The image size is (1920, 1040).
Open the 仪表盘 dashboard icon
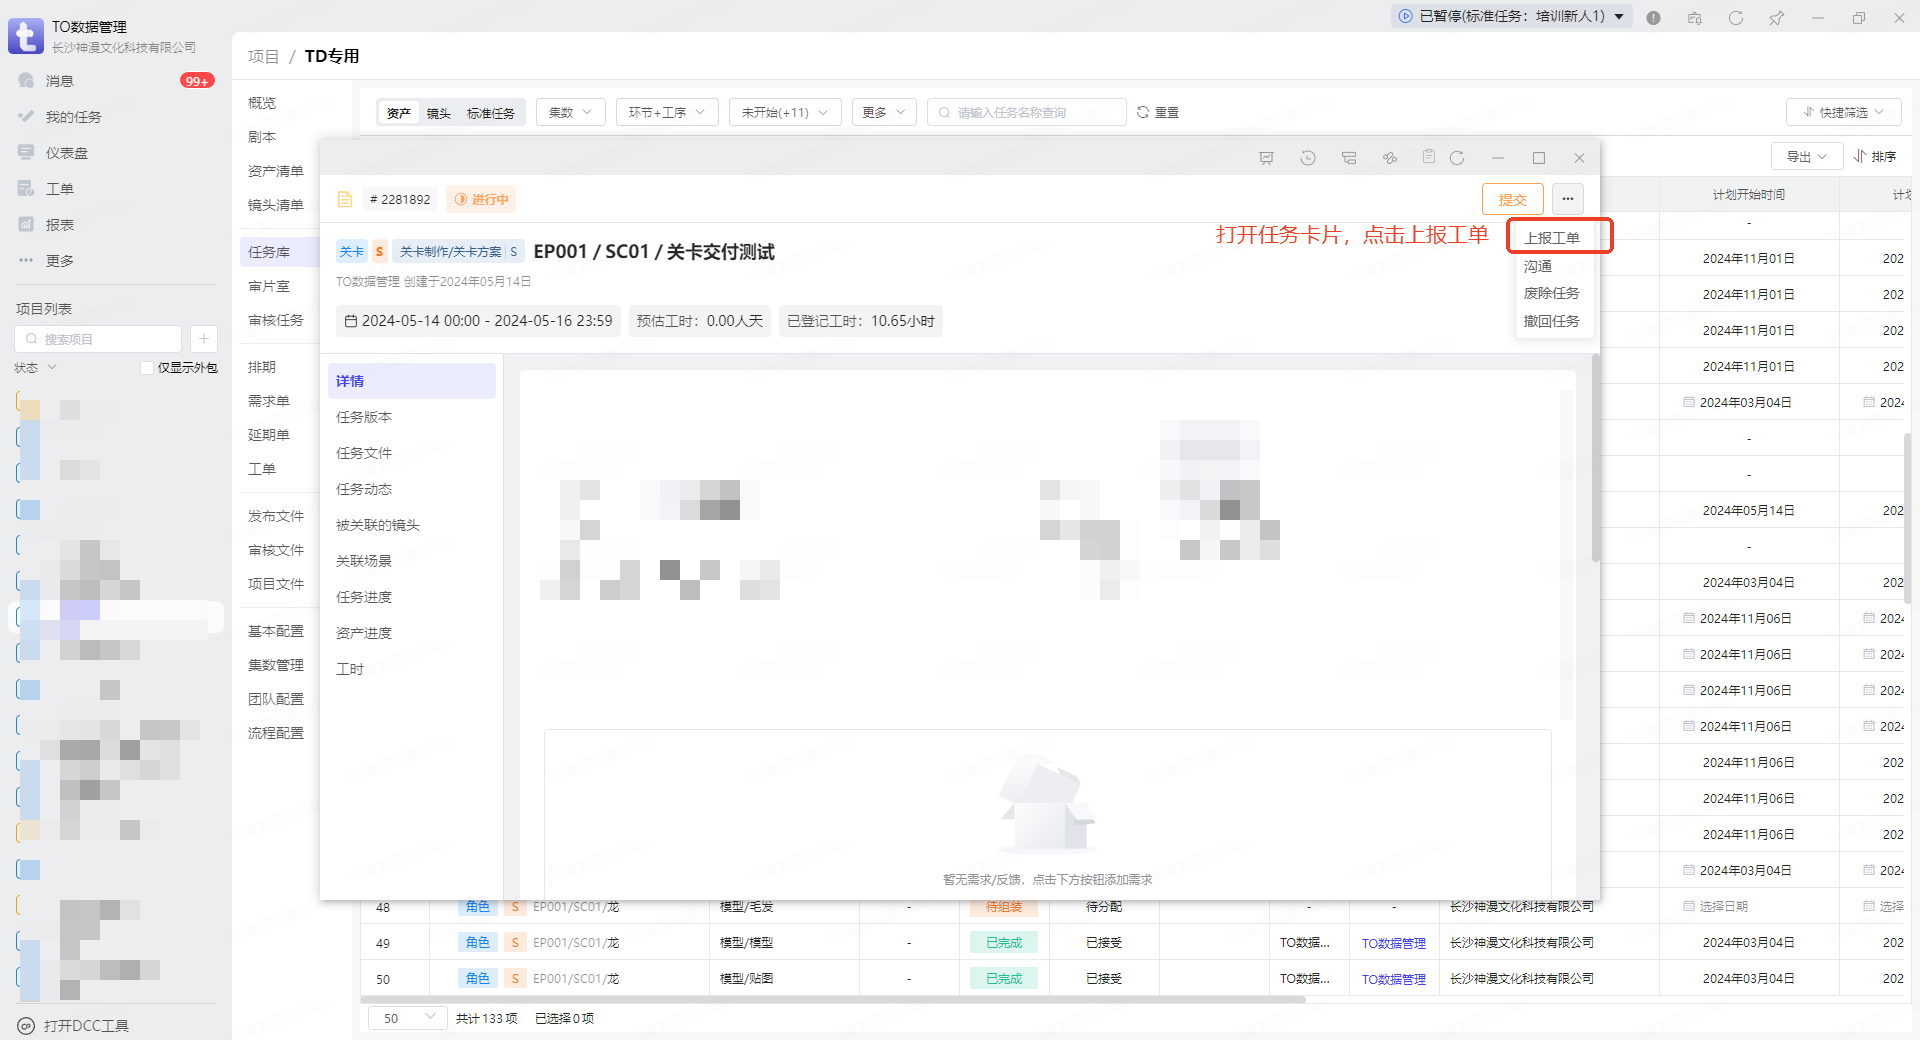tap(26, 153)
